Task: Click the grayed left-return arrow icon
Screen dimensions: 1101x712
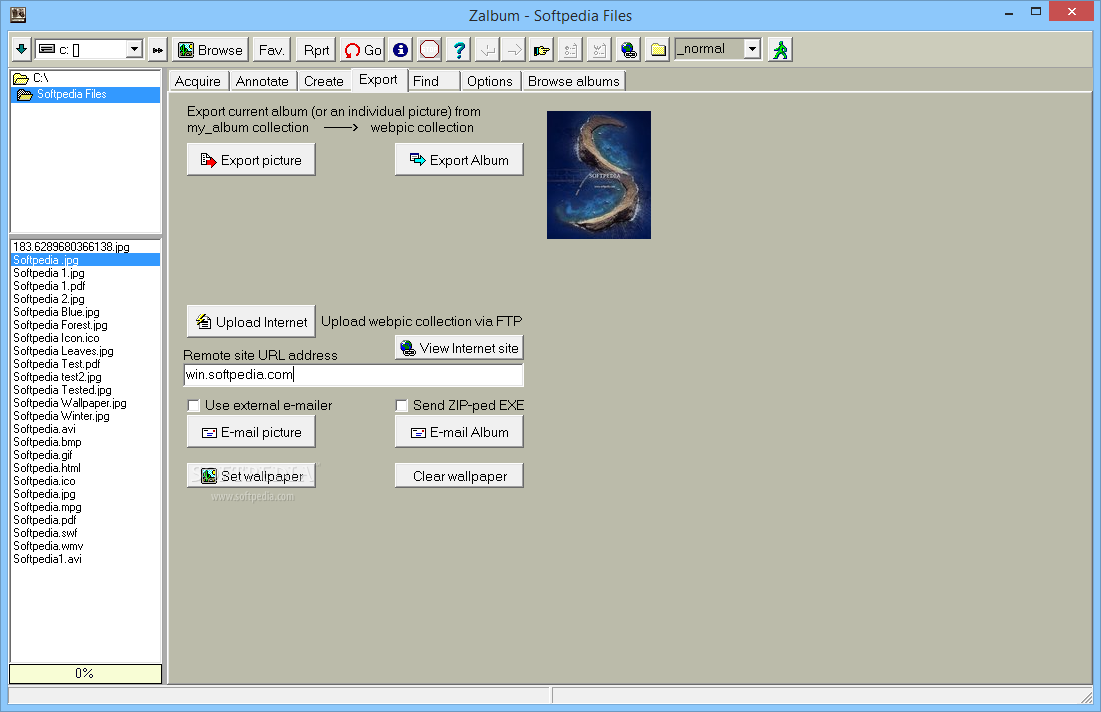Action: coord(487,50)
